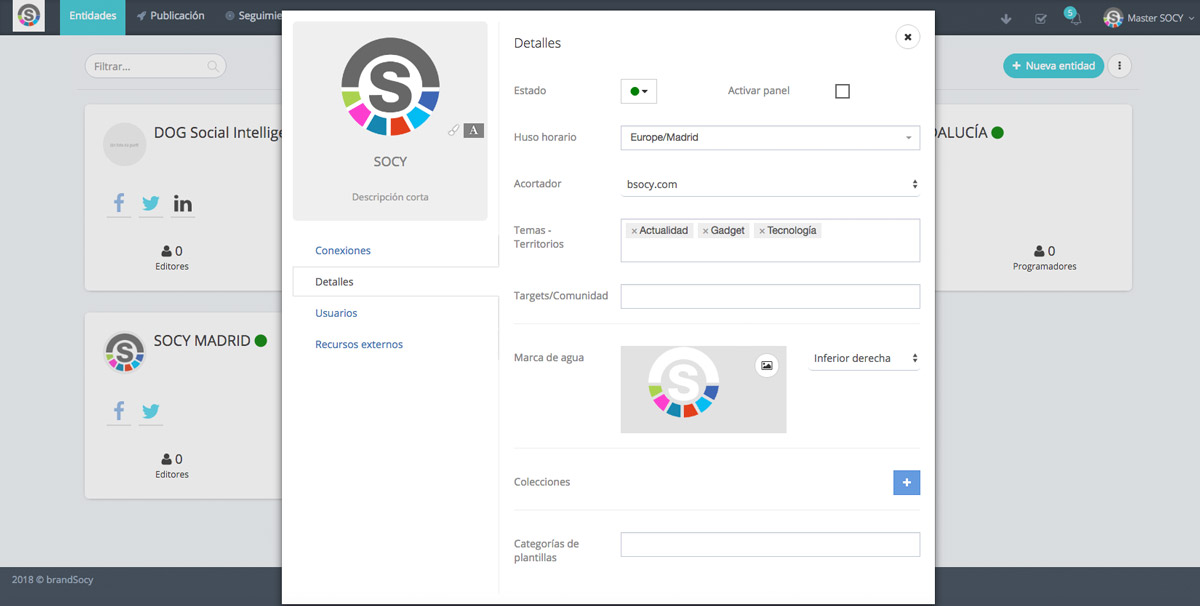1200x606 pixels.
Task: Open the three-dot more options button
Action: pos(1120,66)
